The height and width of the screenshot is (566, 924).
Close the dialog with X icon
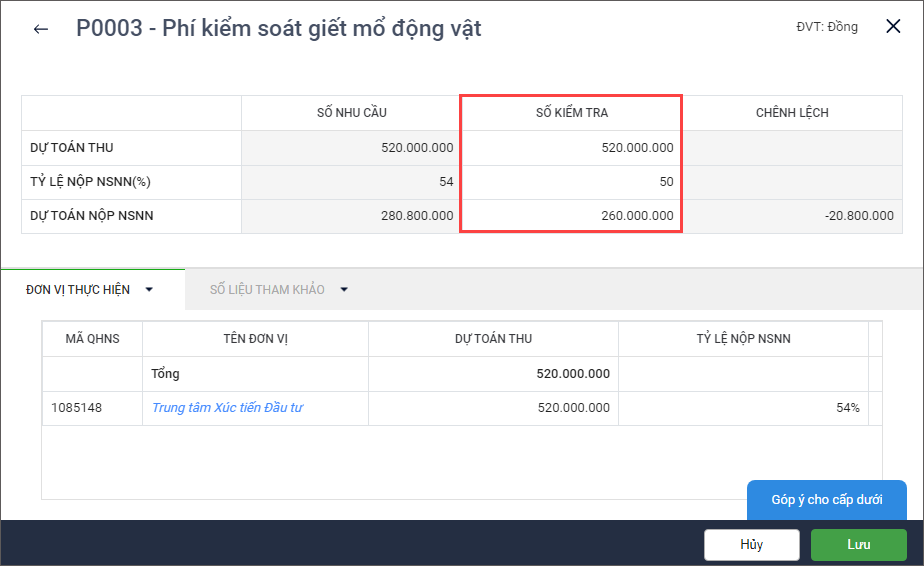tap(893, 27)
